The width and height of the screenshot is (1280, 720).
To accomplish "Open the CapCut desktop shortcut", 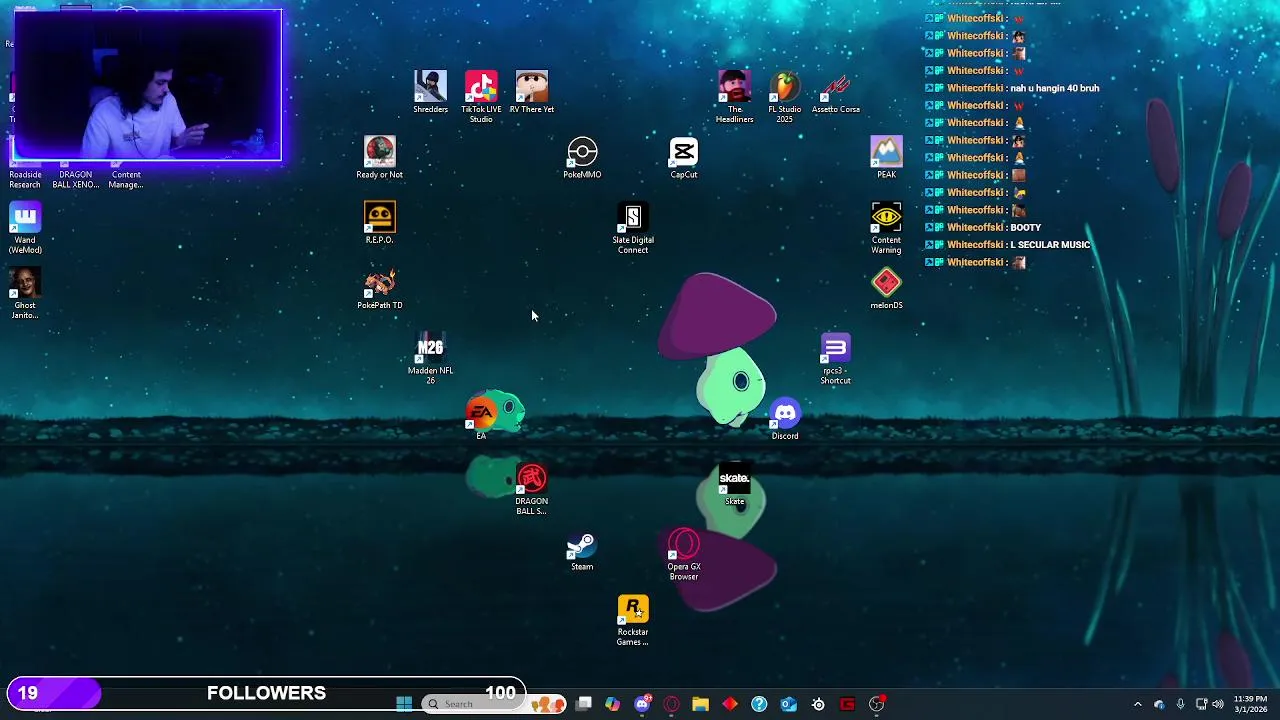I will pos(684,157).
